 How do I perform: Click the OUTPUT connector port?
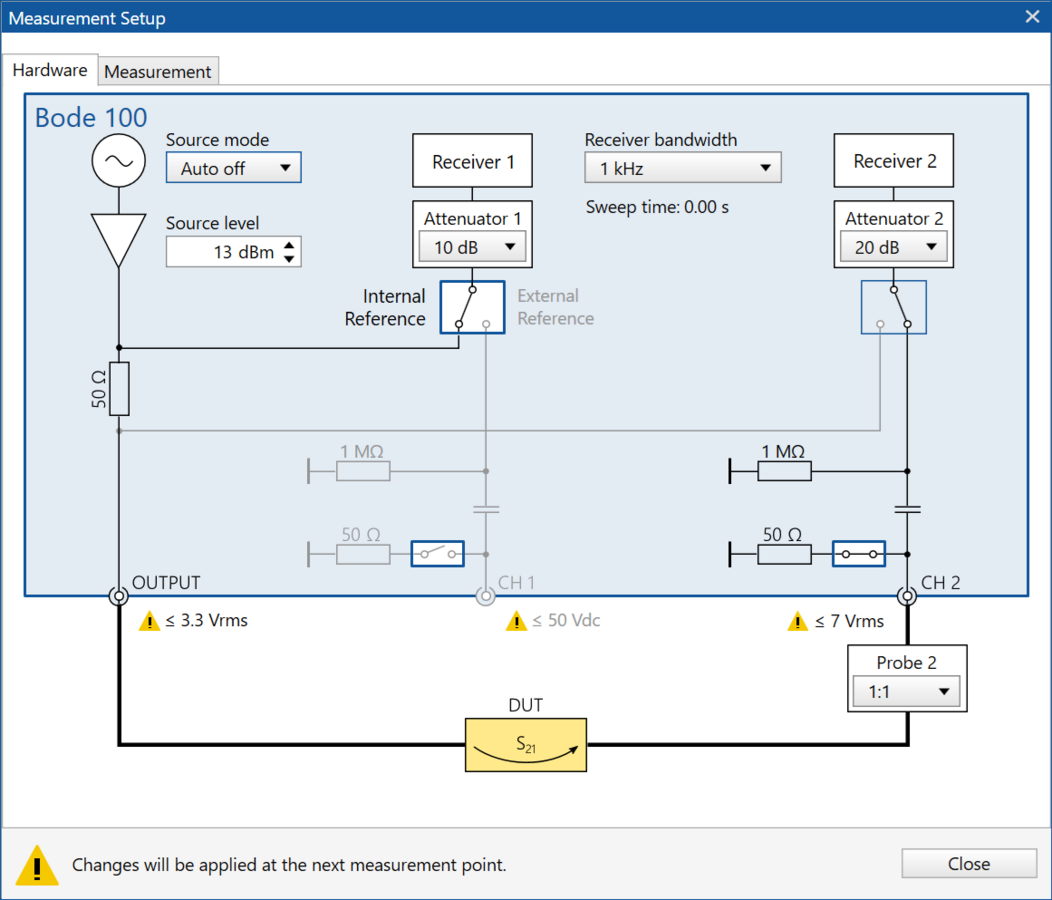119,596
